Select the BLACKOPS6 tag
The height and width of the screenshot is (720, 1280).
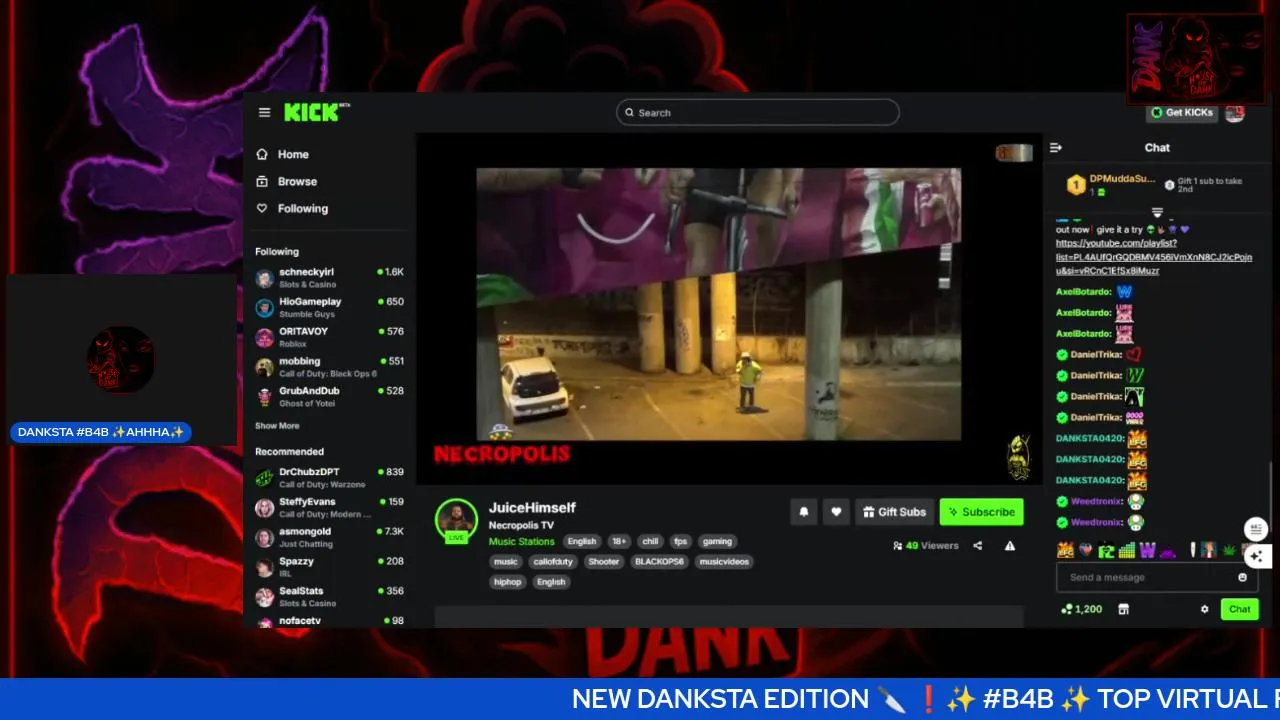[659, 561]
